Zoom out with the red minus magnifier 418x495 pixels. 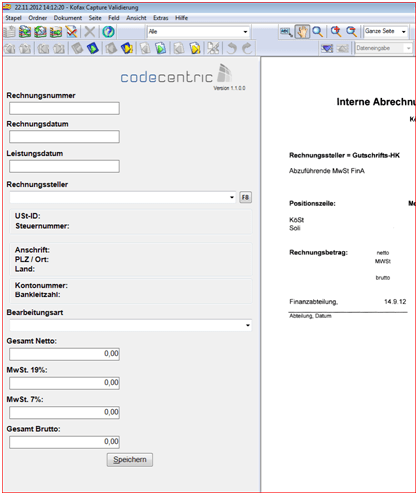[351, 32]
